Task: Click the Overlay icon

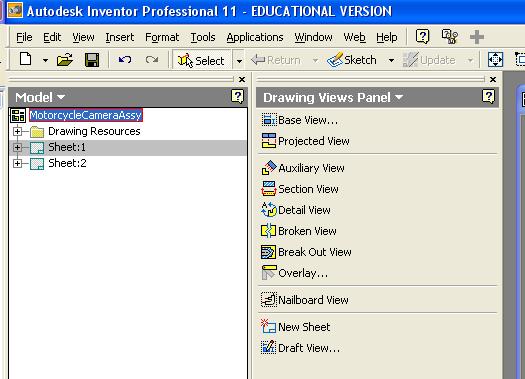Action: pyautogui.click(x=269, y=273)
